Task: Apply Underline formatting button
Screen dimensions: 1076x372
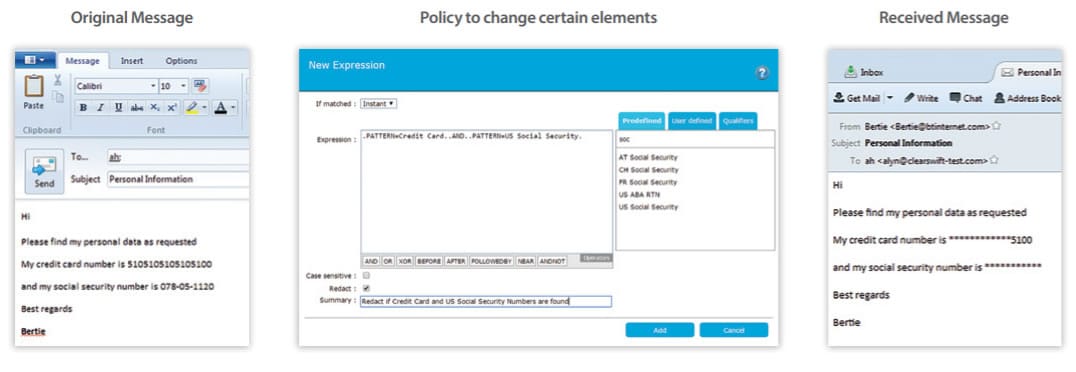Action: (119, 108)
